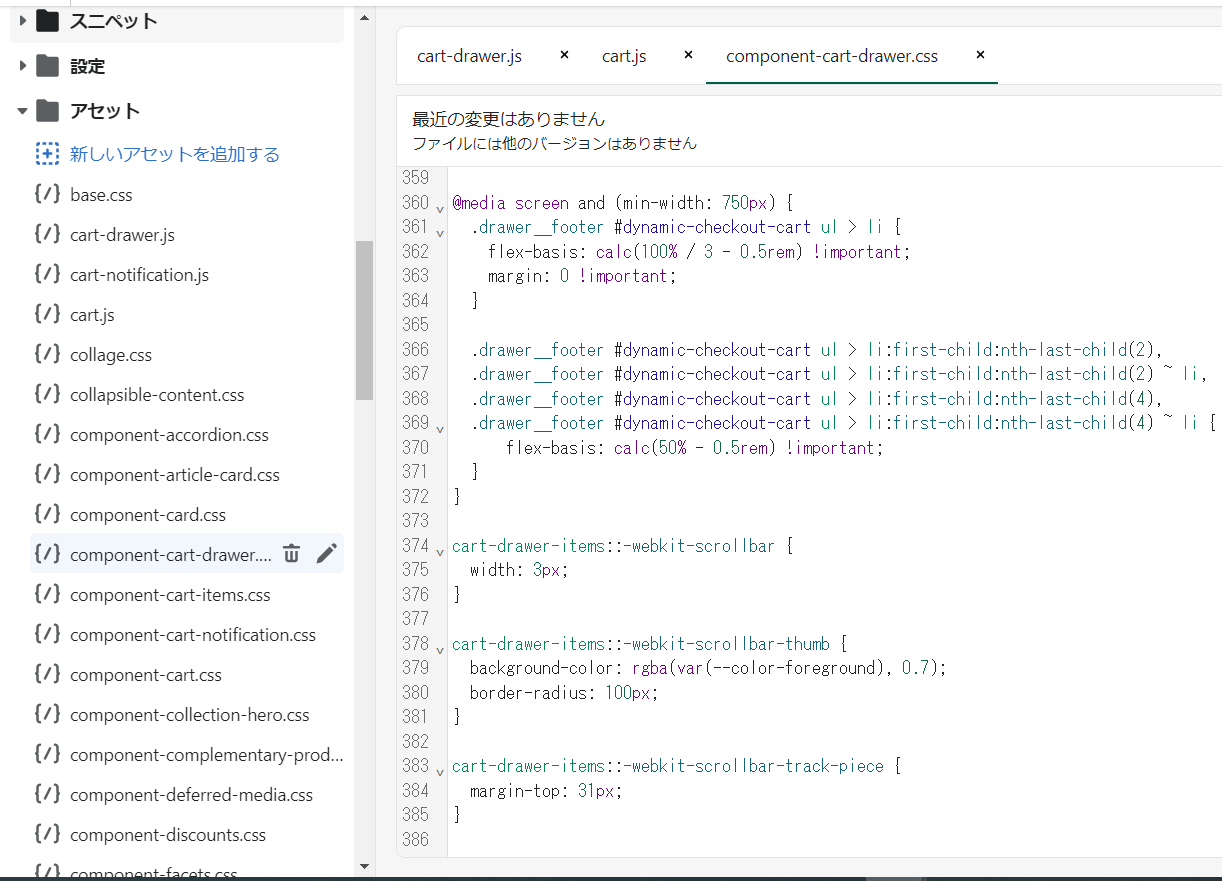1222x881 pixels.
Task: Select component-cart-drawer file in sidebar
Action: pyautogui.click(x=170, y=555)
